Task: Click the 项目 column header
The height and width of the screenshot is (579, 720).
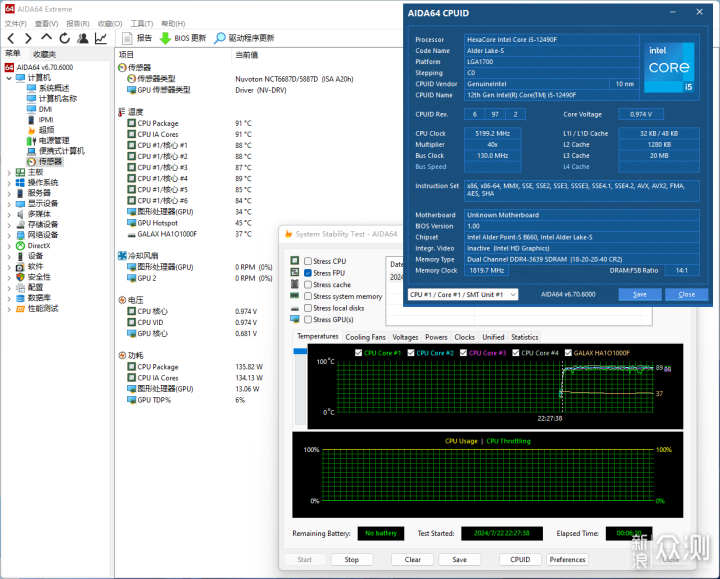Action: click(x=126, y=55)
